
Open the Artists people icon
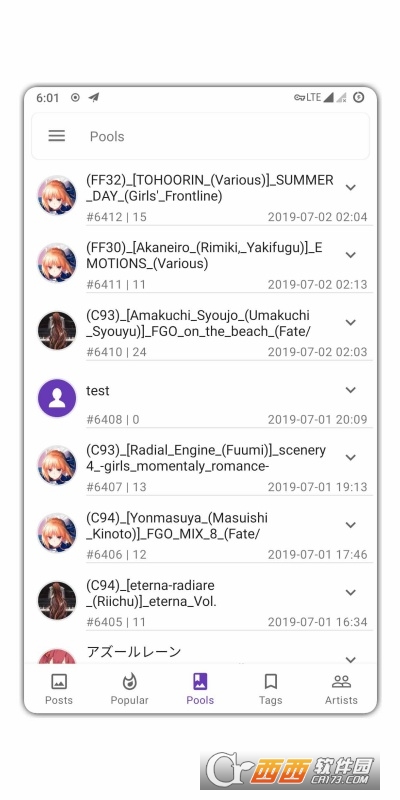point(341,681)
